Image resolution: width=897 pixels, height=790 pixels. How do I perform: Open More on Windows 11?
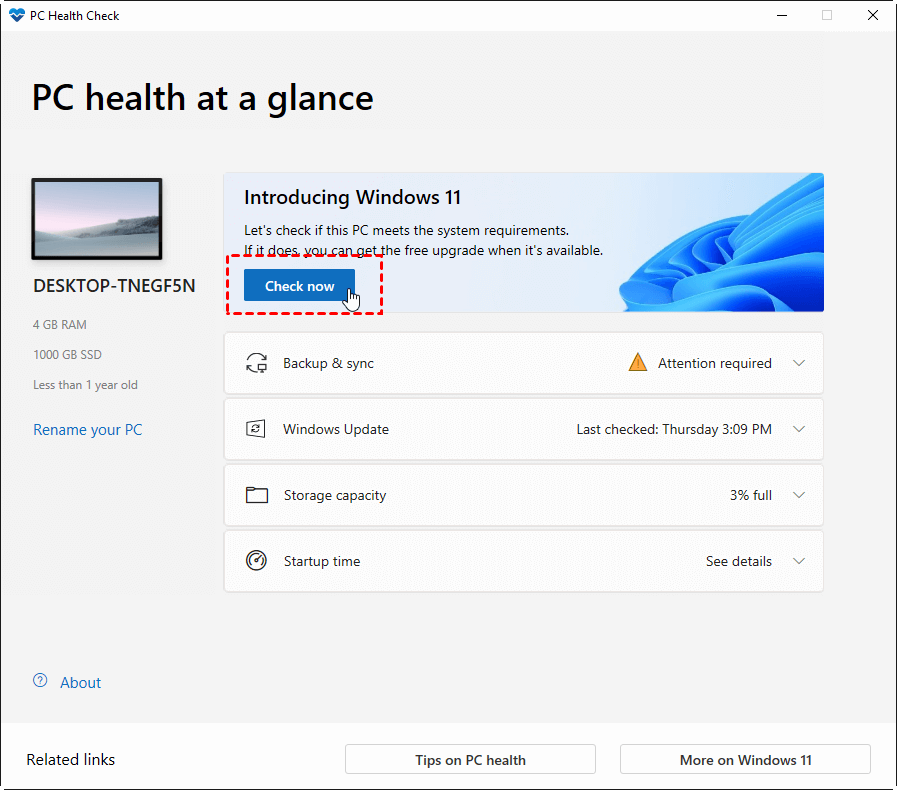(x=745, y=759)
